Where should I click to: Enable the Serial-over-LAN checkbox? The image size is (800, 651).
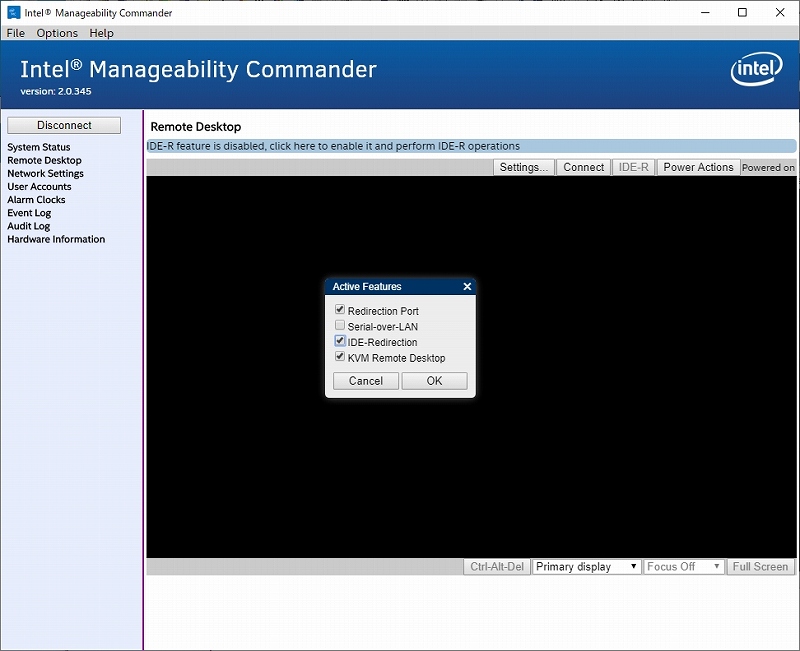tap(340, 326)
